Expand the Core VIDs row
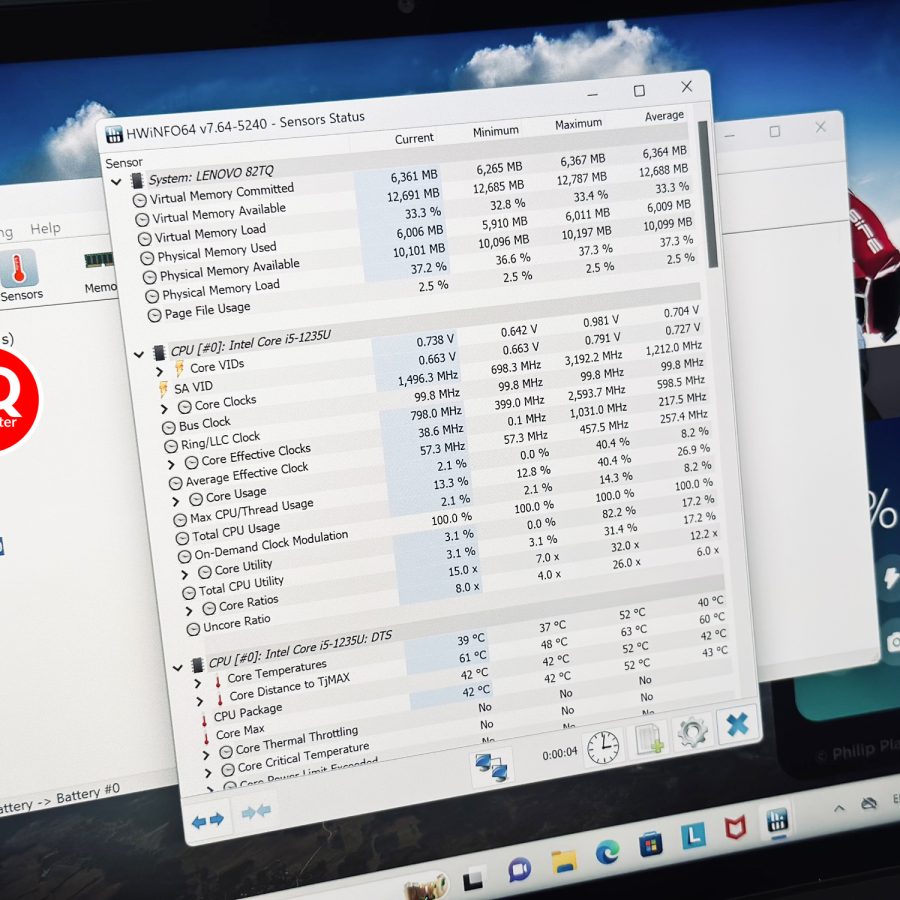Screen dimensions: 900x900 (x=159, y=372)
